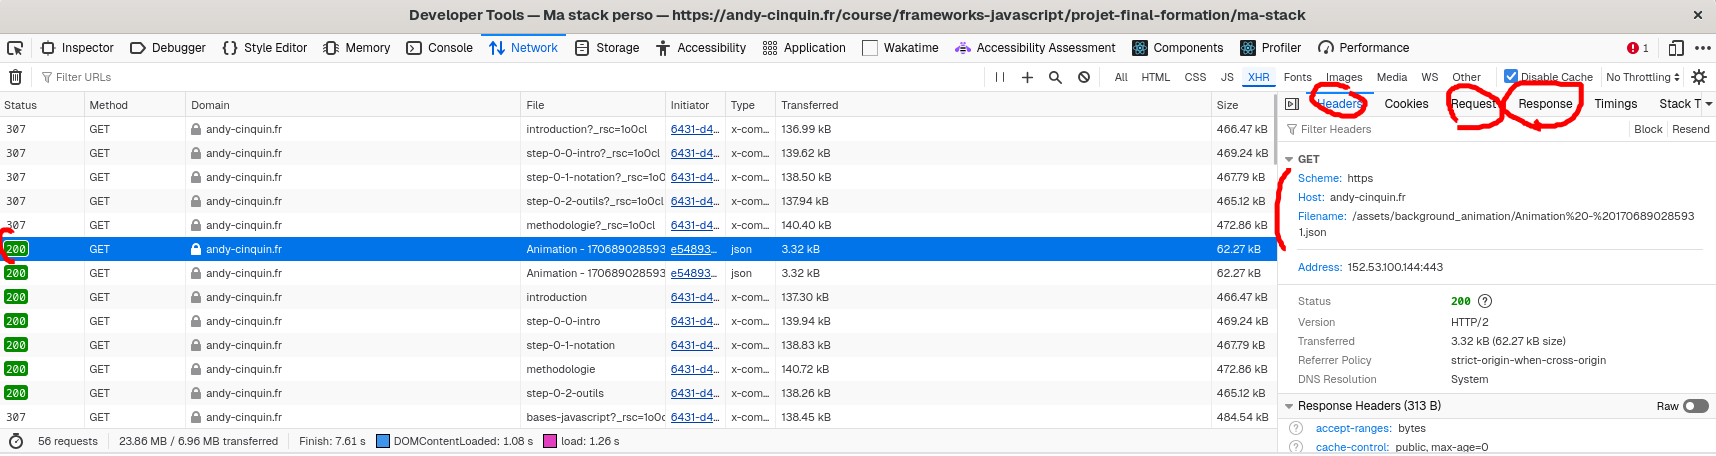Collapse the GET request section
The image size is (1716, 456).
[x=1289, y=160]
